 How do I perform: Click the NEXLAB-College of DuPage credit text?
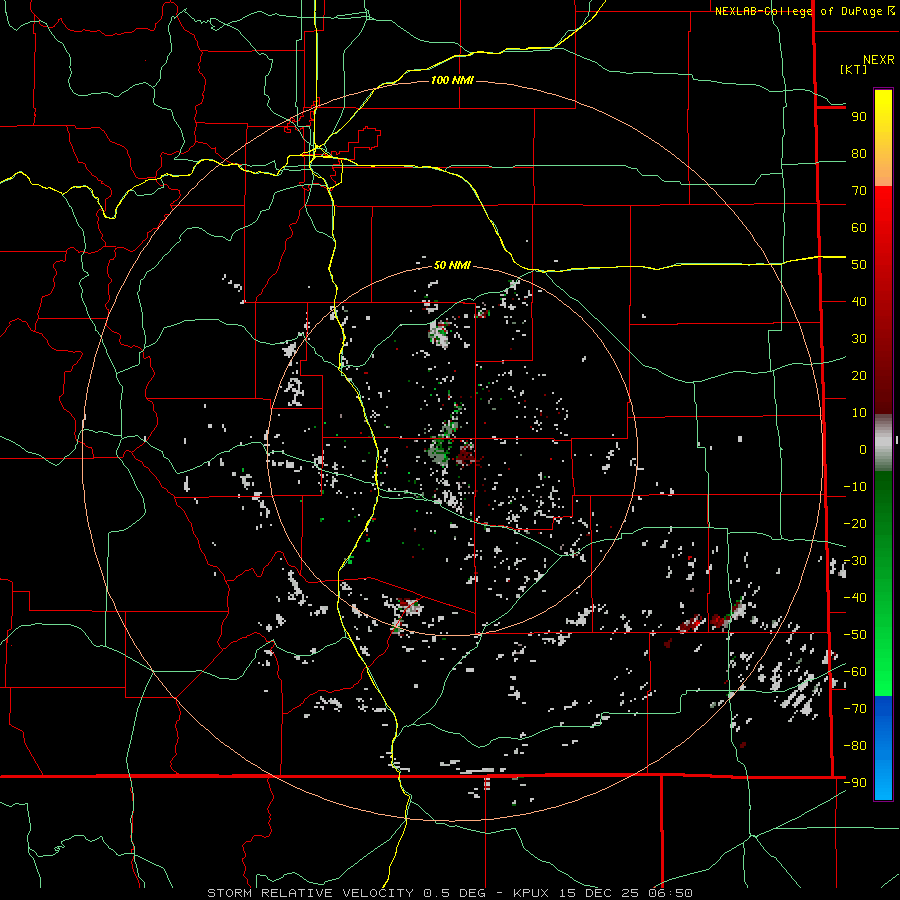tap(805, 11)
